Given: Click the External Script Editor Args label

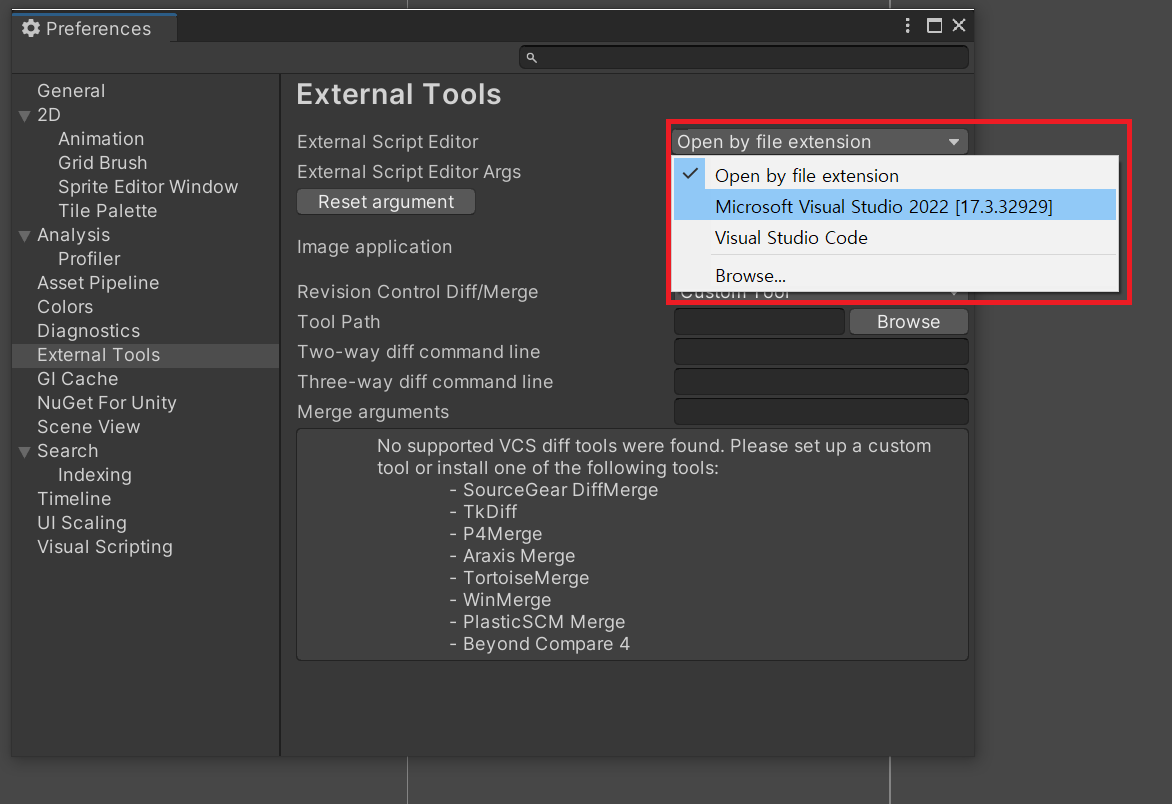Looking at the screenshot, I should (x=409, y=172).
